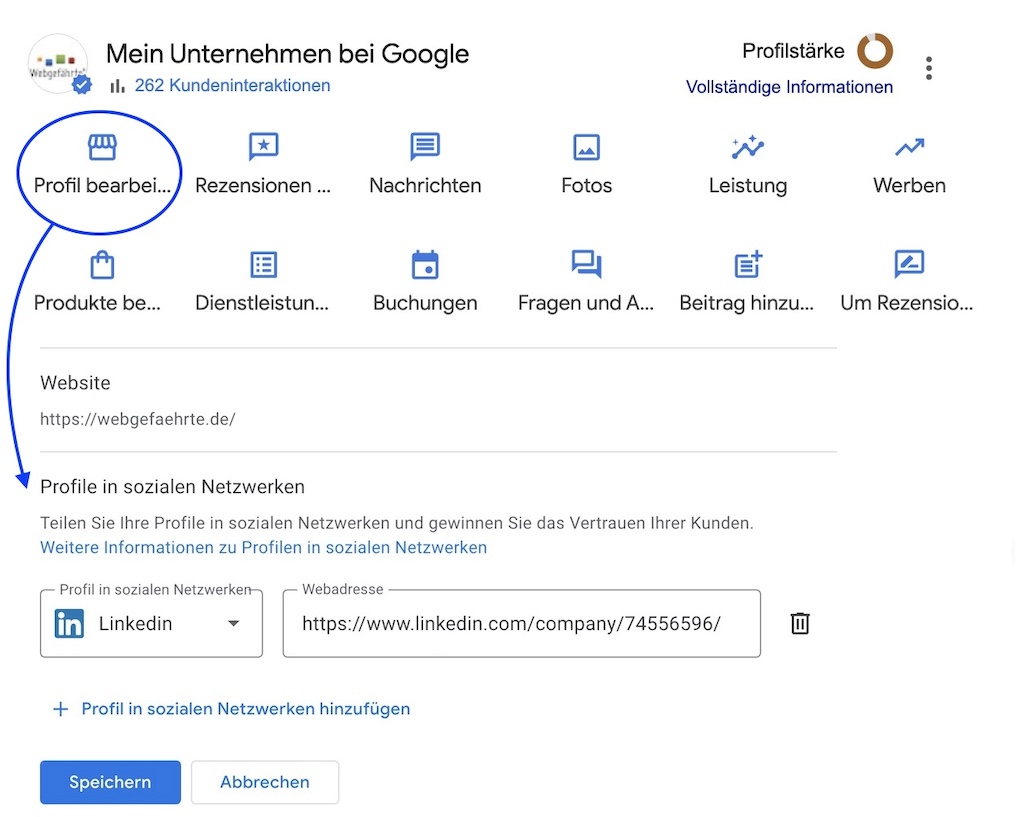
Task: Select the Fotos label
Action: tap(586, 185)
